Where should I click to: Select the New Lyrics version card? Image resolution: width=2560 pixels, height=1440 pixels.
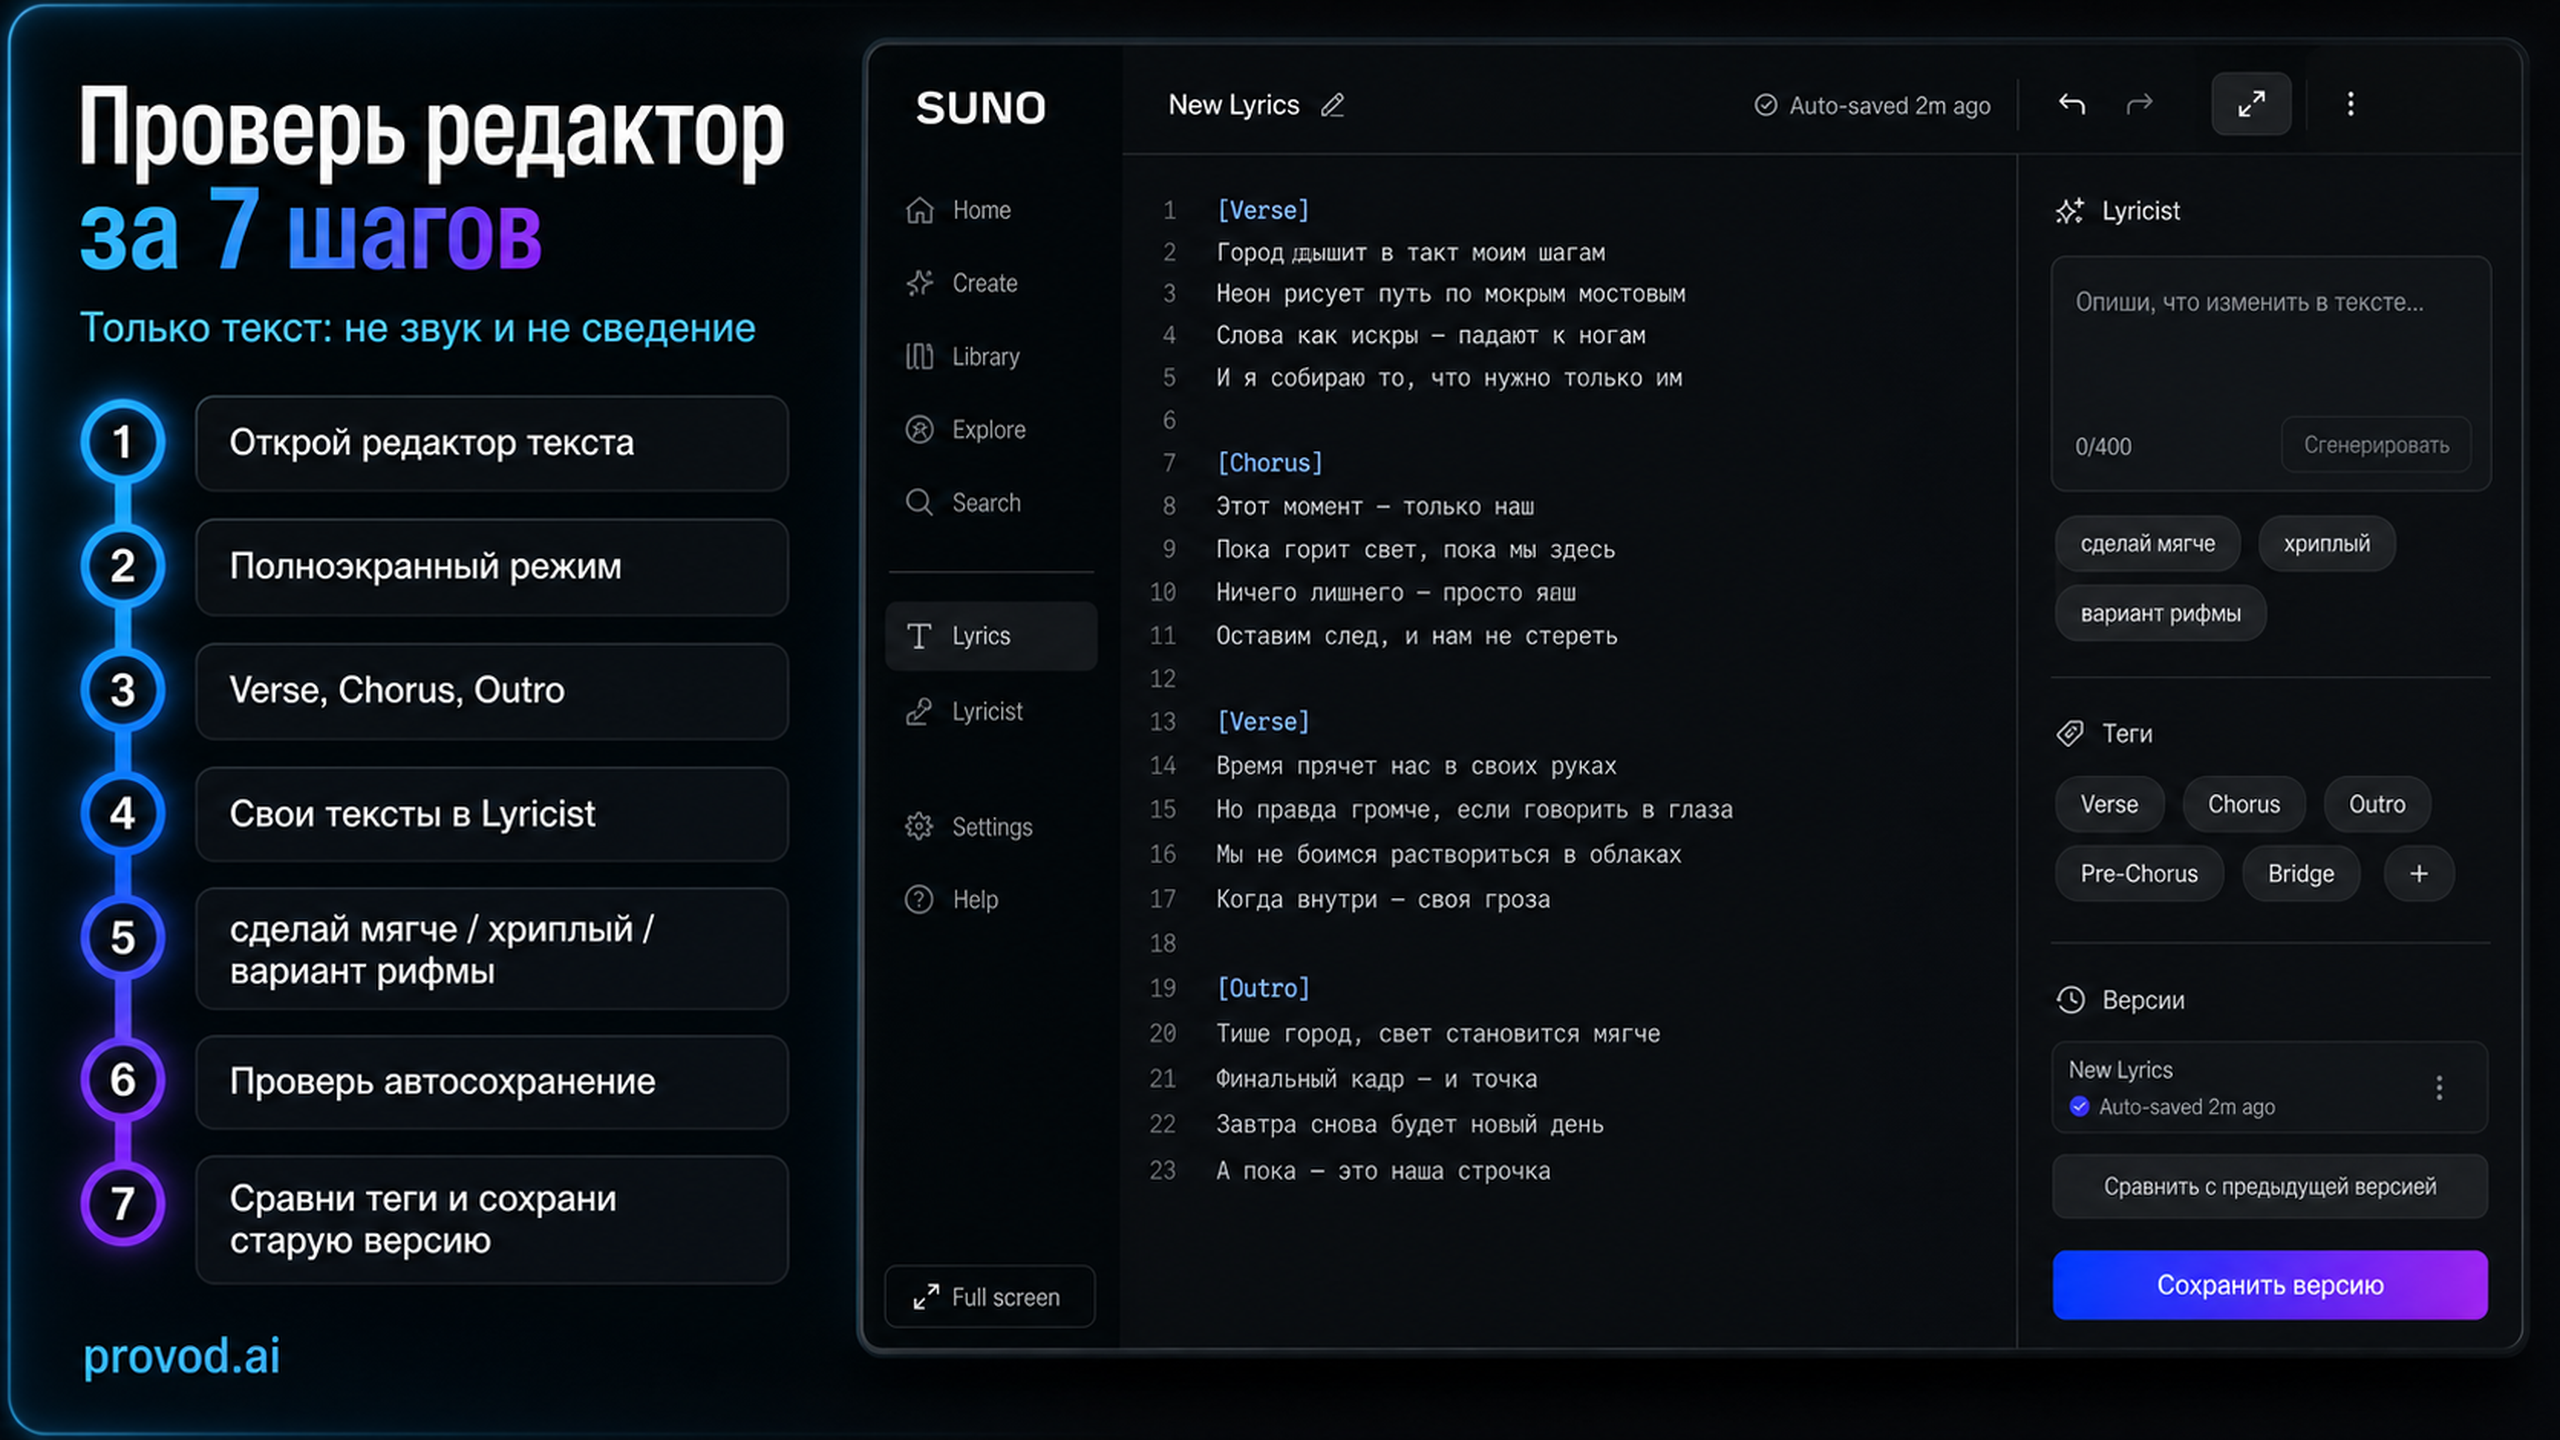pyautogui.click(x=2270, y=1088)
